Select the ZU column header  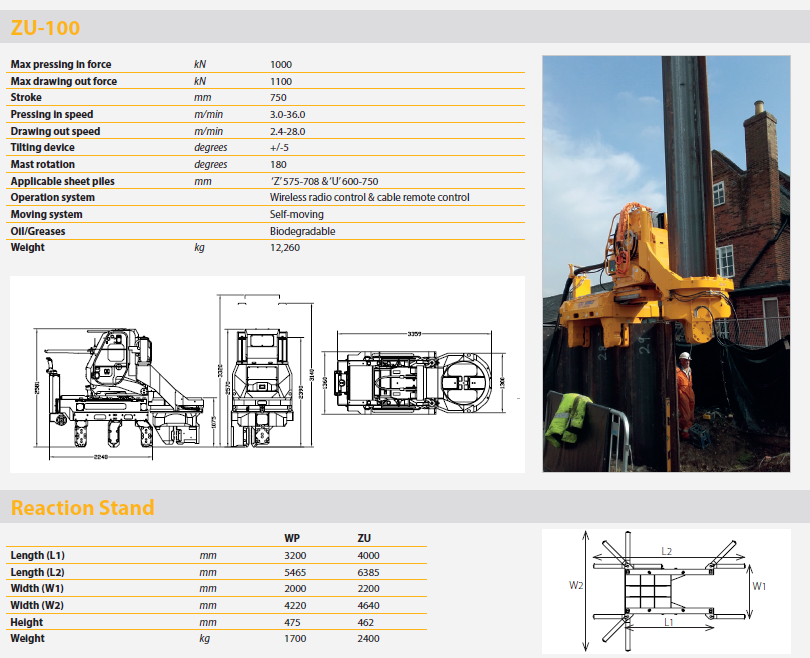coord(364,538)
